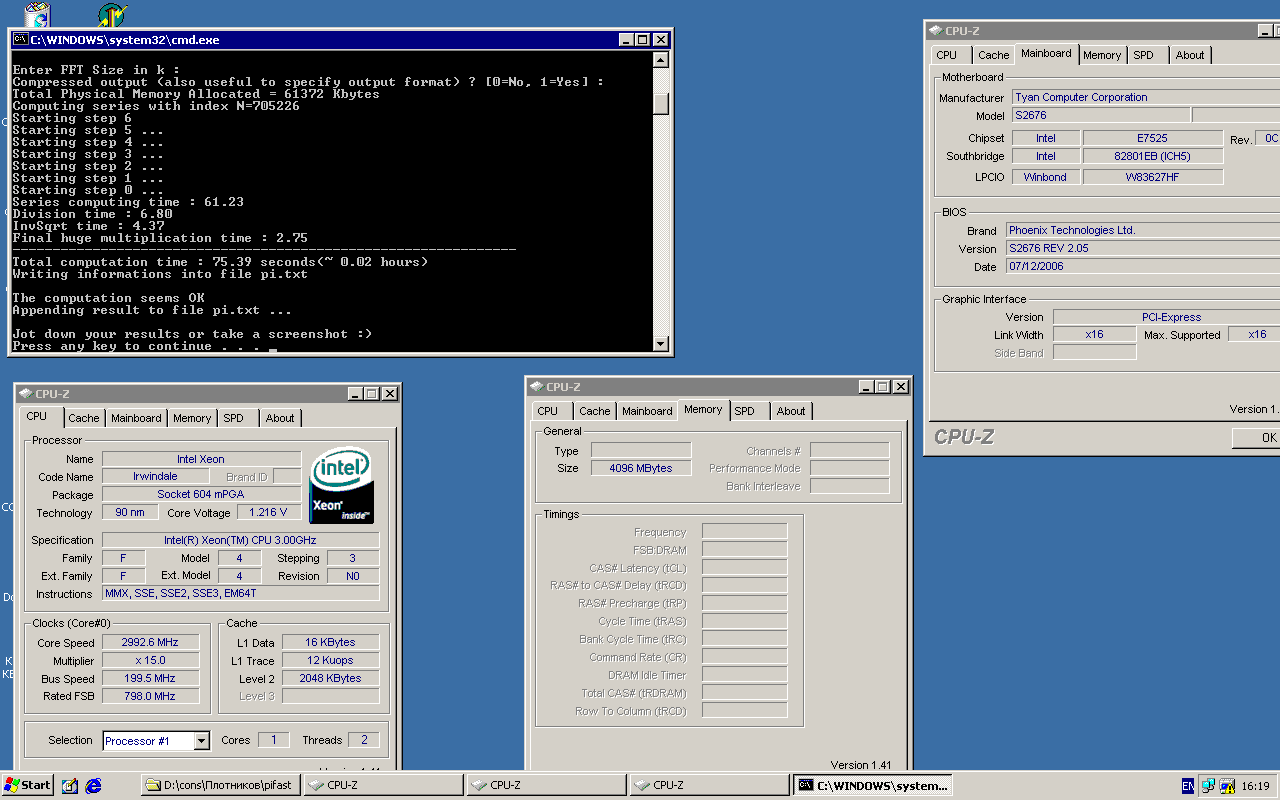Image resolution: width=1280 pixels, height=800 pixels.
Task: Open the Recycle Bin desktop icon
Action: tap(38, 13)
